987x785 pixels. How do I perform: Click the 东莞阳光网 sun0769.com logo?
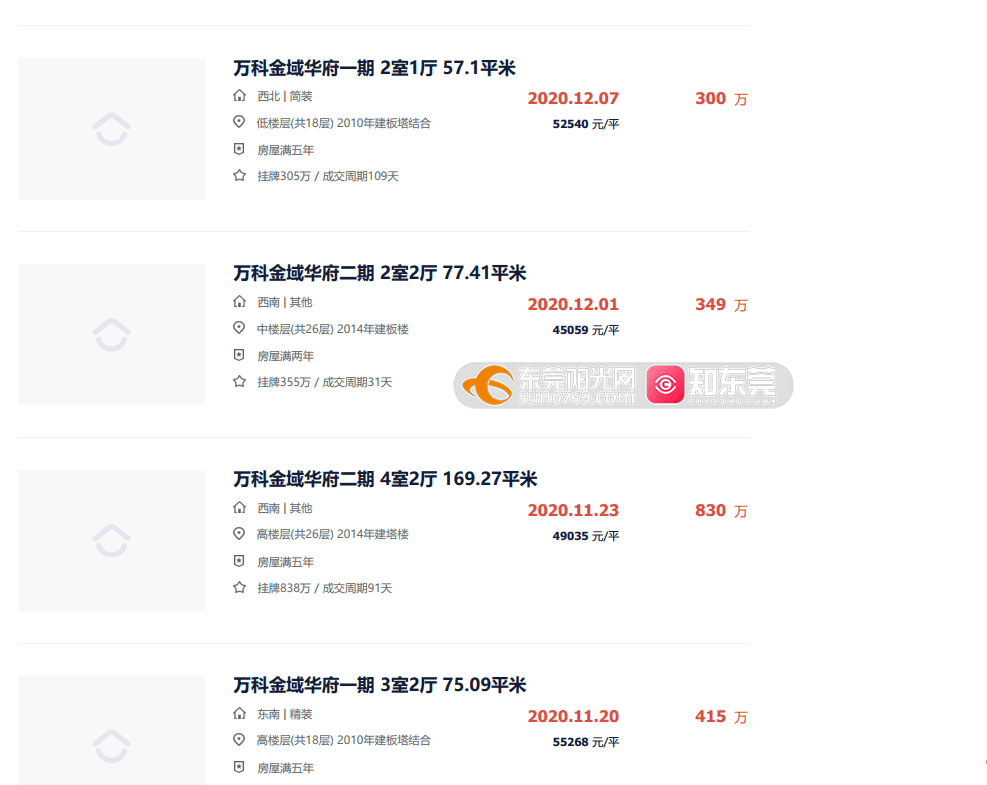(548, 385)
